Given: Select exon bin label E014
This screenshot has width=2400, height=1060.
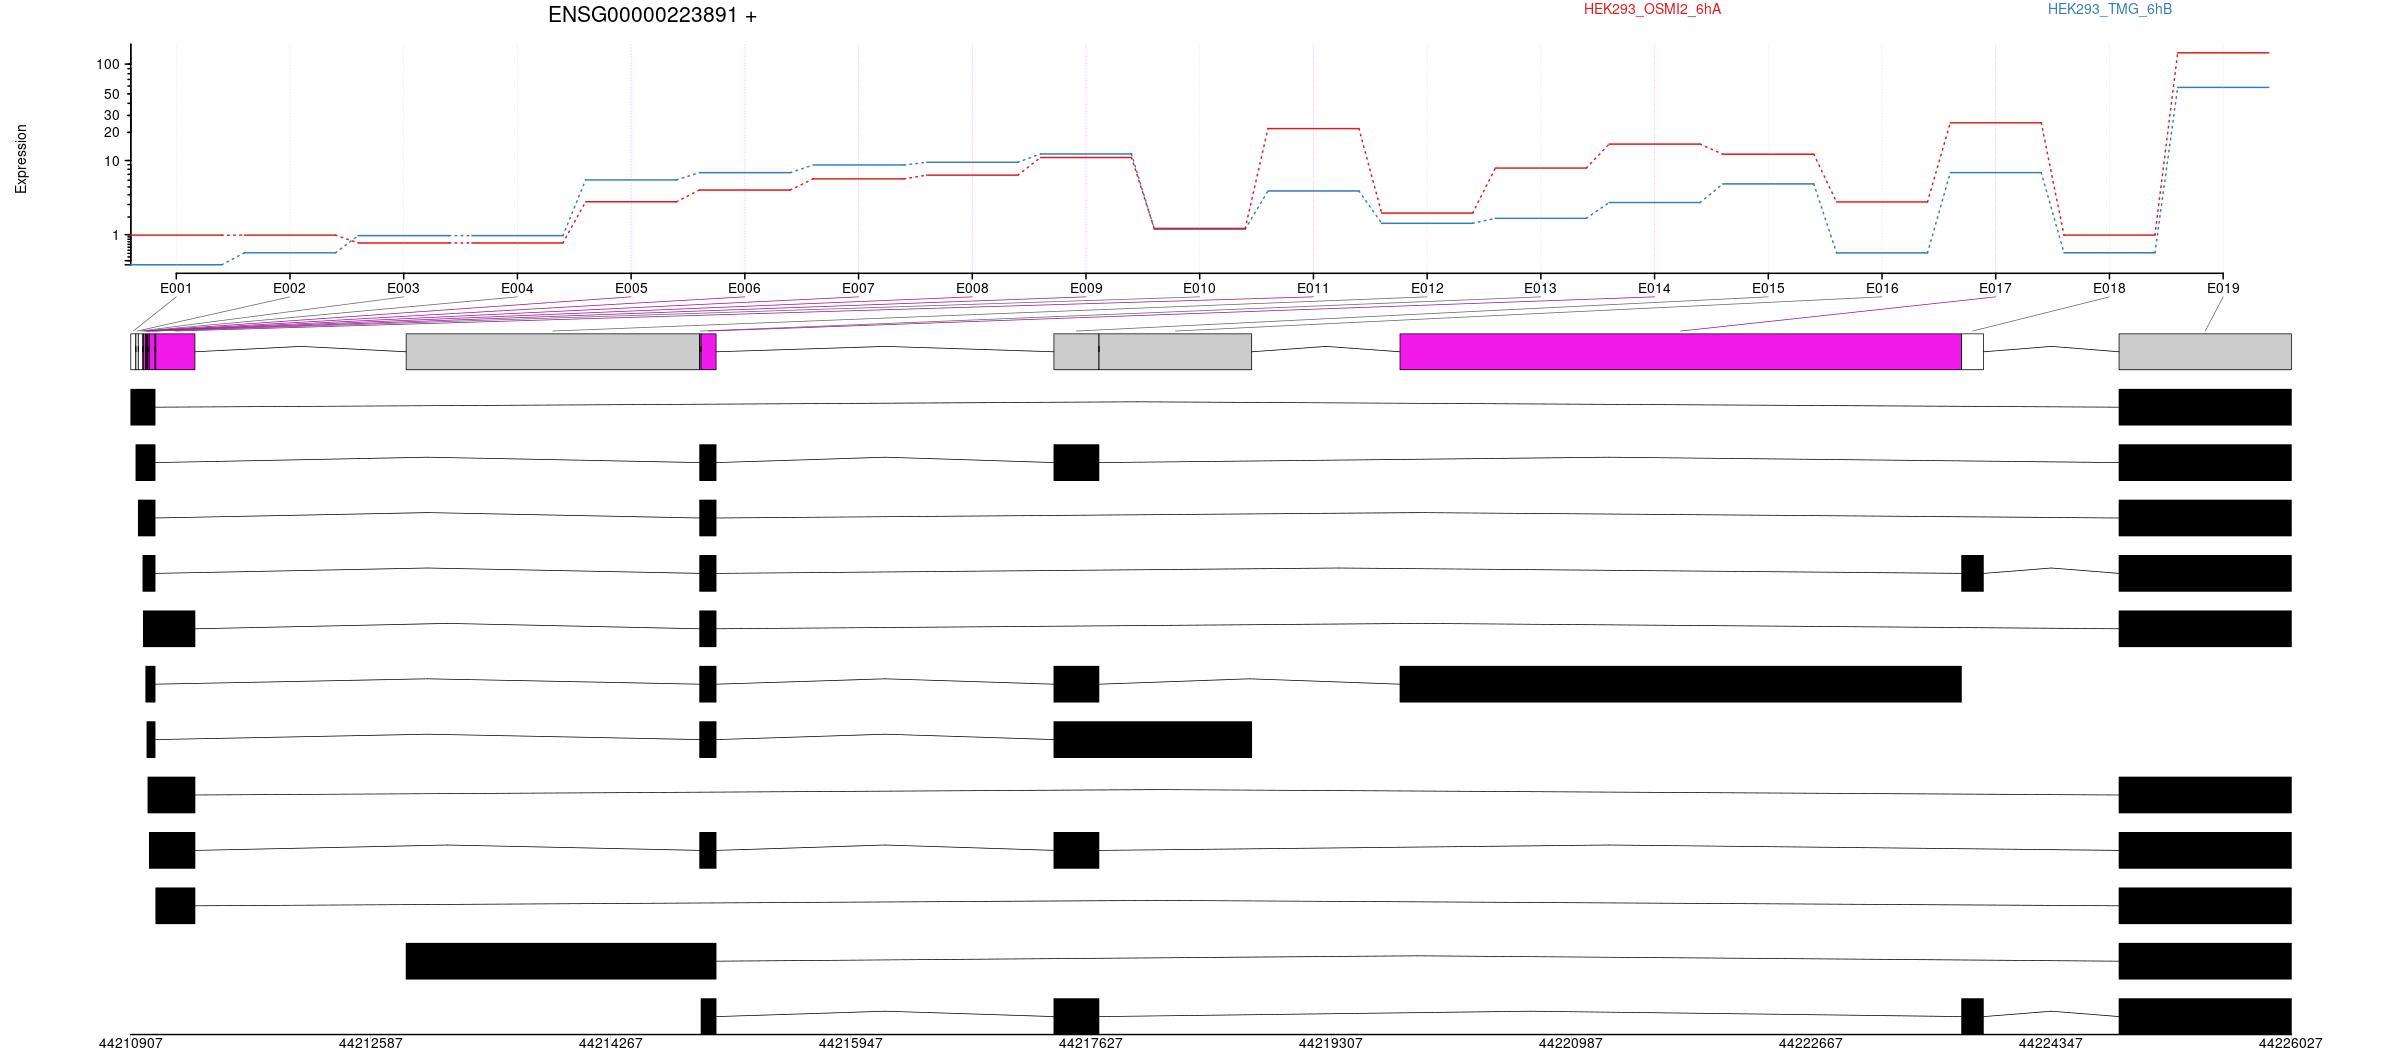Looking at the screenshot, I should click(1654, 289).
